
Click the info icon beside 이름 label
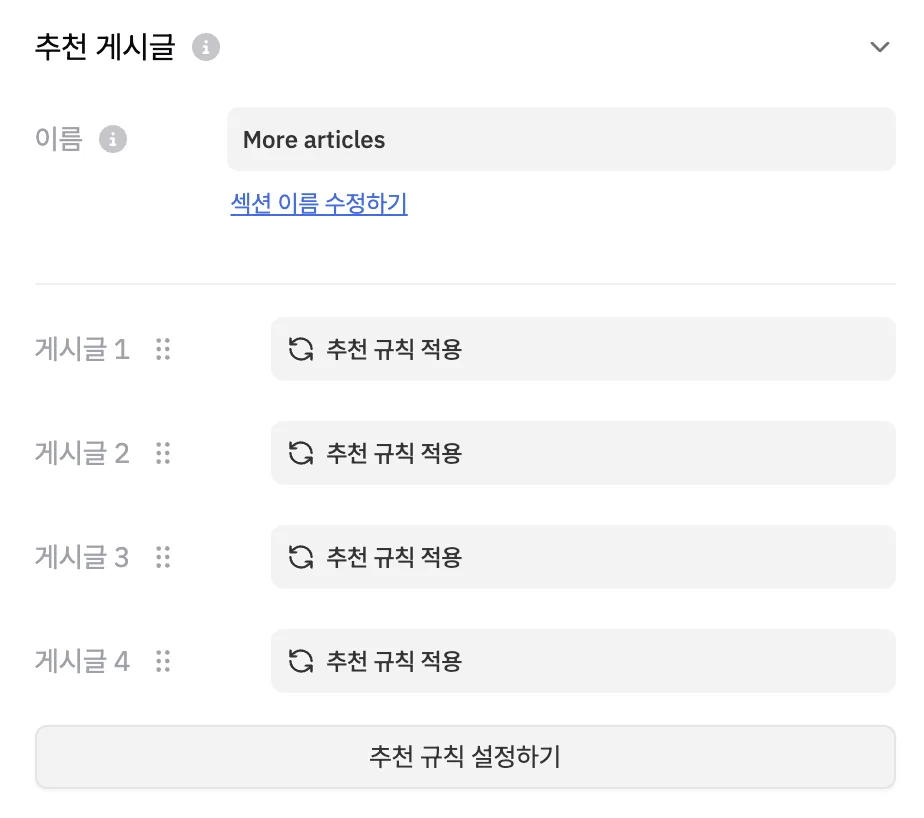(x=113, y=139)
